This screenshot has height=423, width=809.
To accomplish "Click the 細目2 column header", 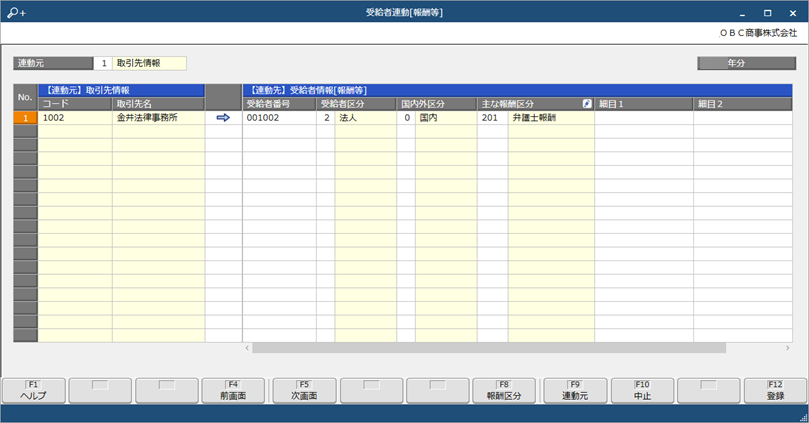I will [x=743, y=104].
